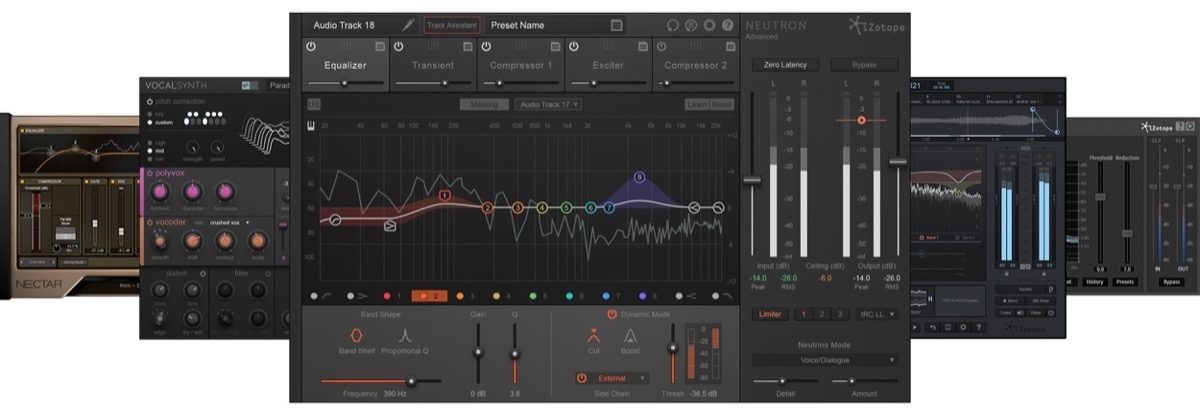Select EQ node 1 on the curve
1200x408 pixels.
pos(444,195)
